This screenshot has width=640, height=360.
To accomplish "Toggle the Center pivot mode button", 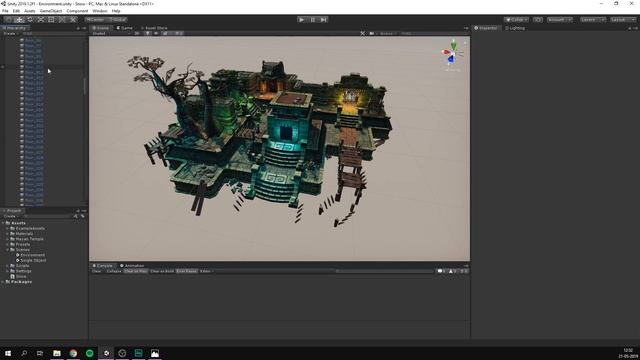I will (95, 20).
